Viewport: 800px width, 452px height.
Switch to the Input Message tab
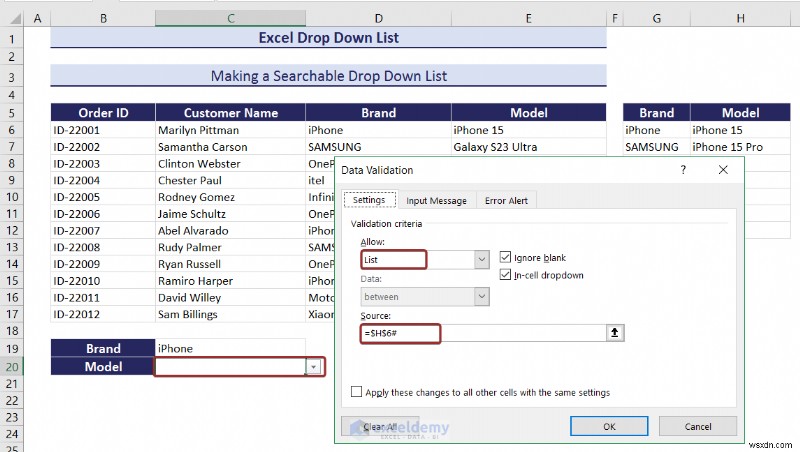click(436, 200)
